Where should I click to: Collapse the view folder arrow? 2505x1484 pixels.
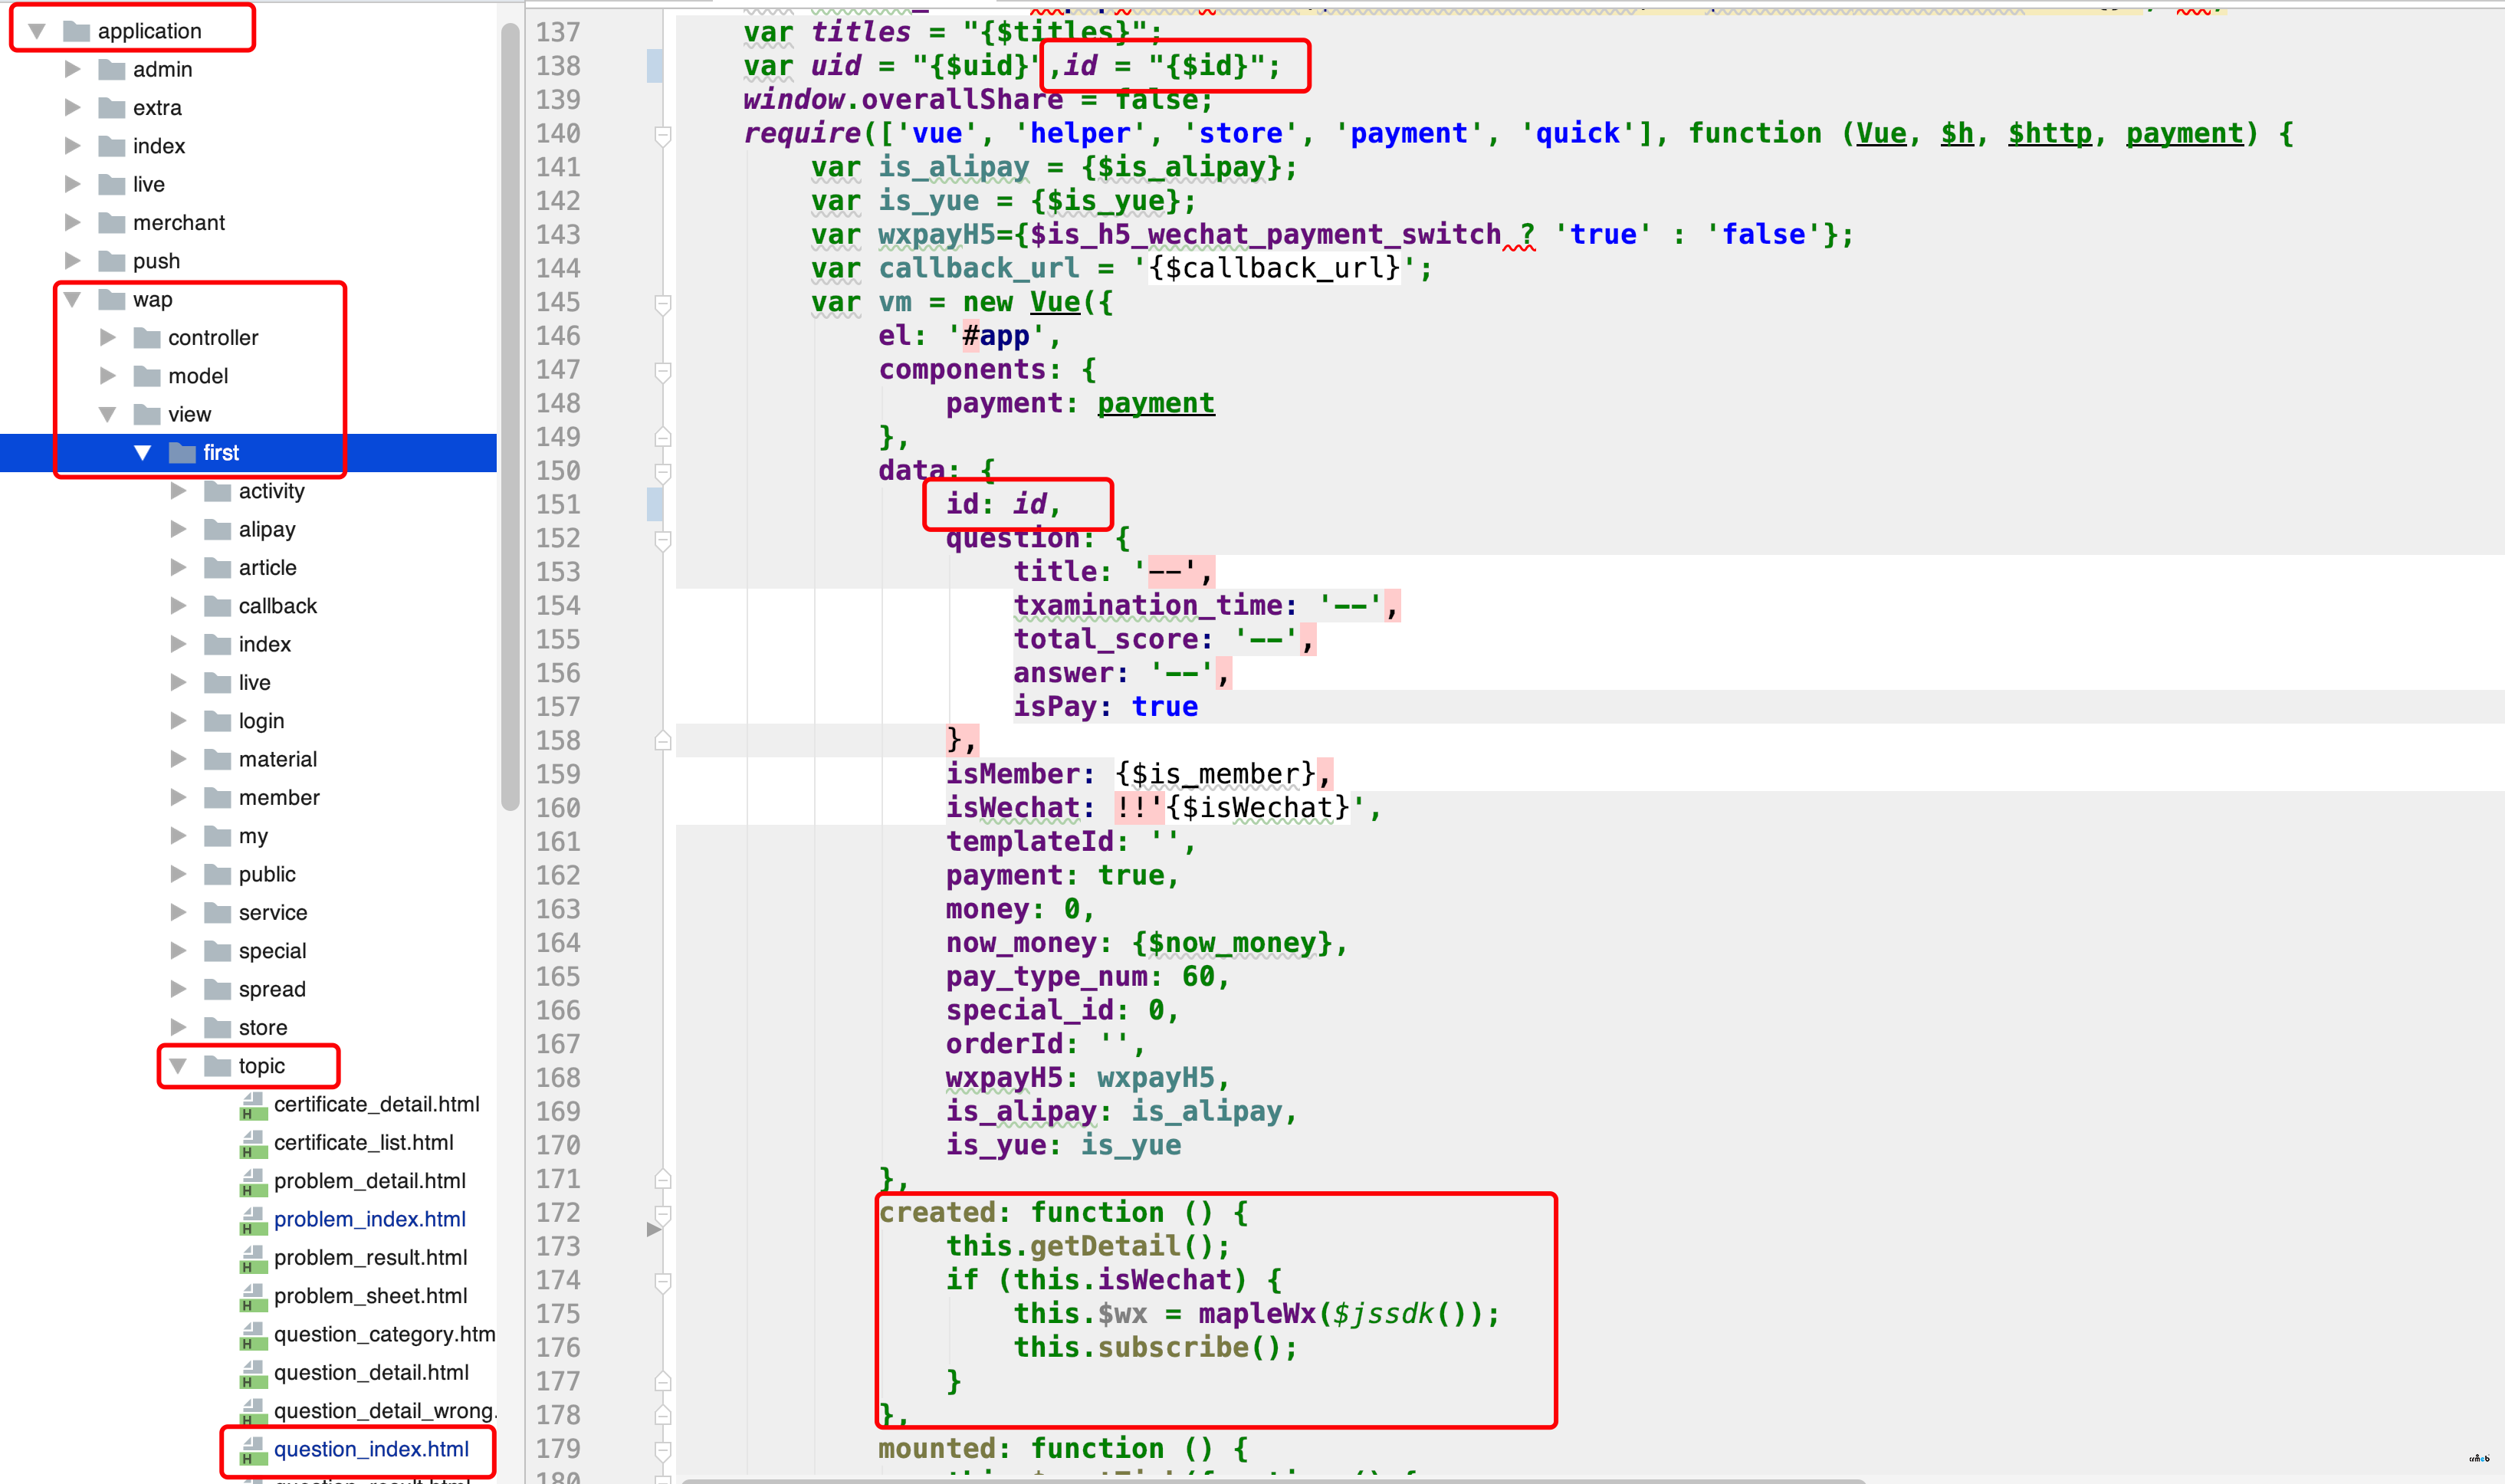click(107, 414)
